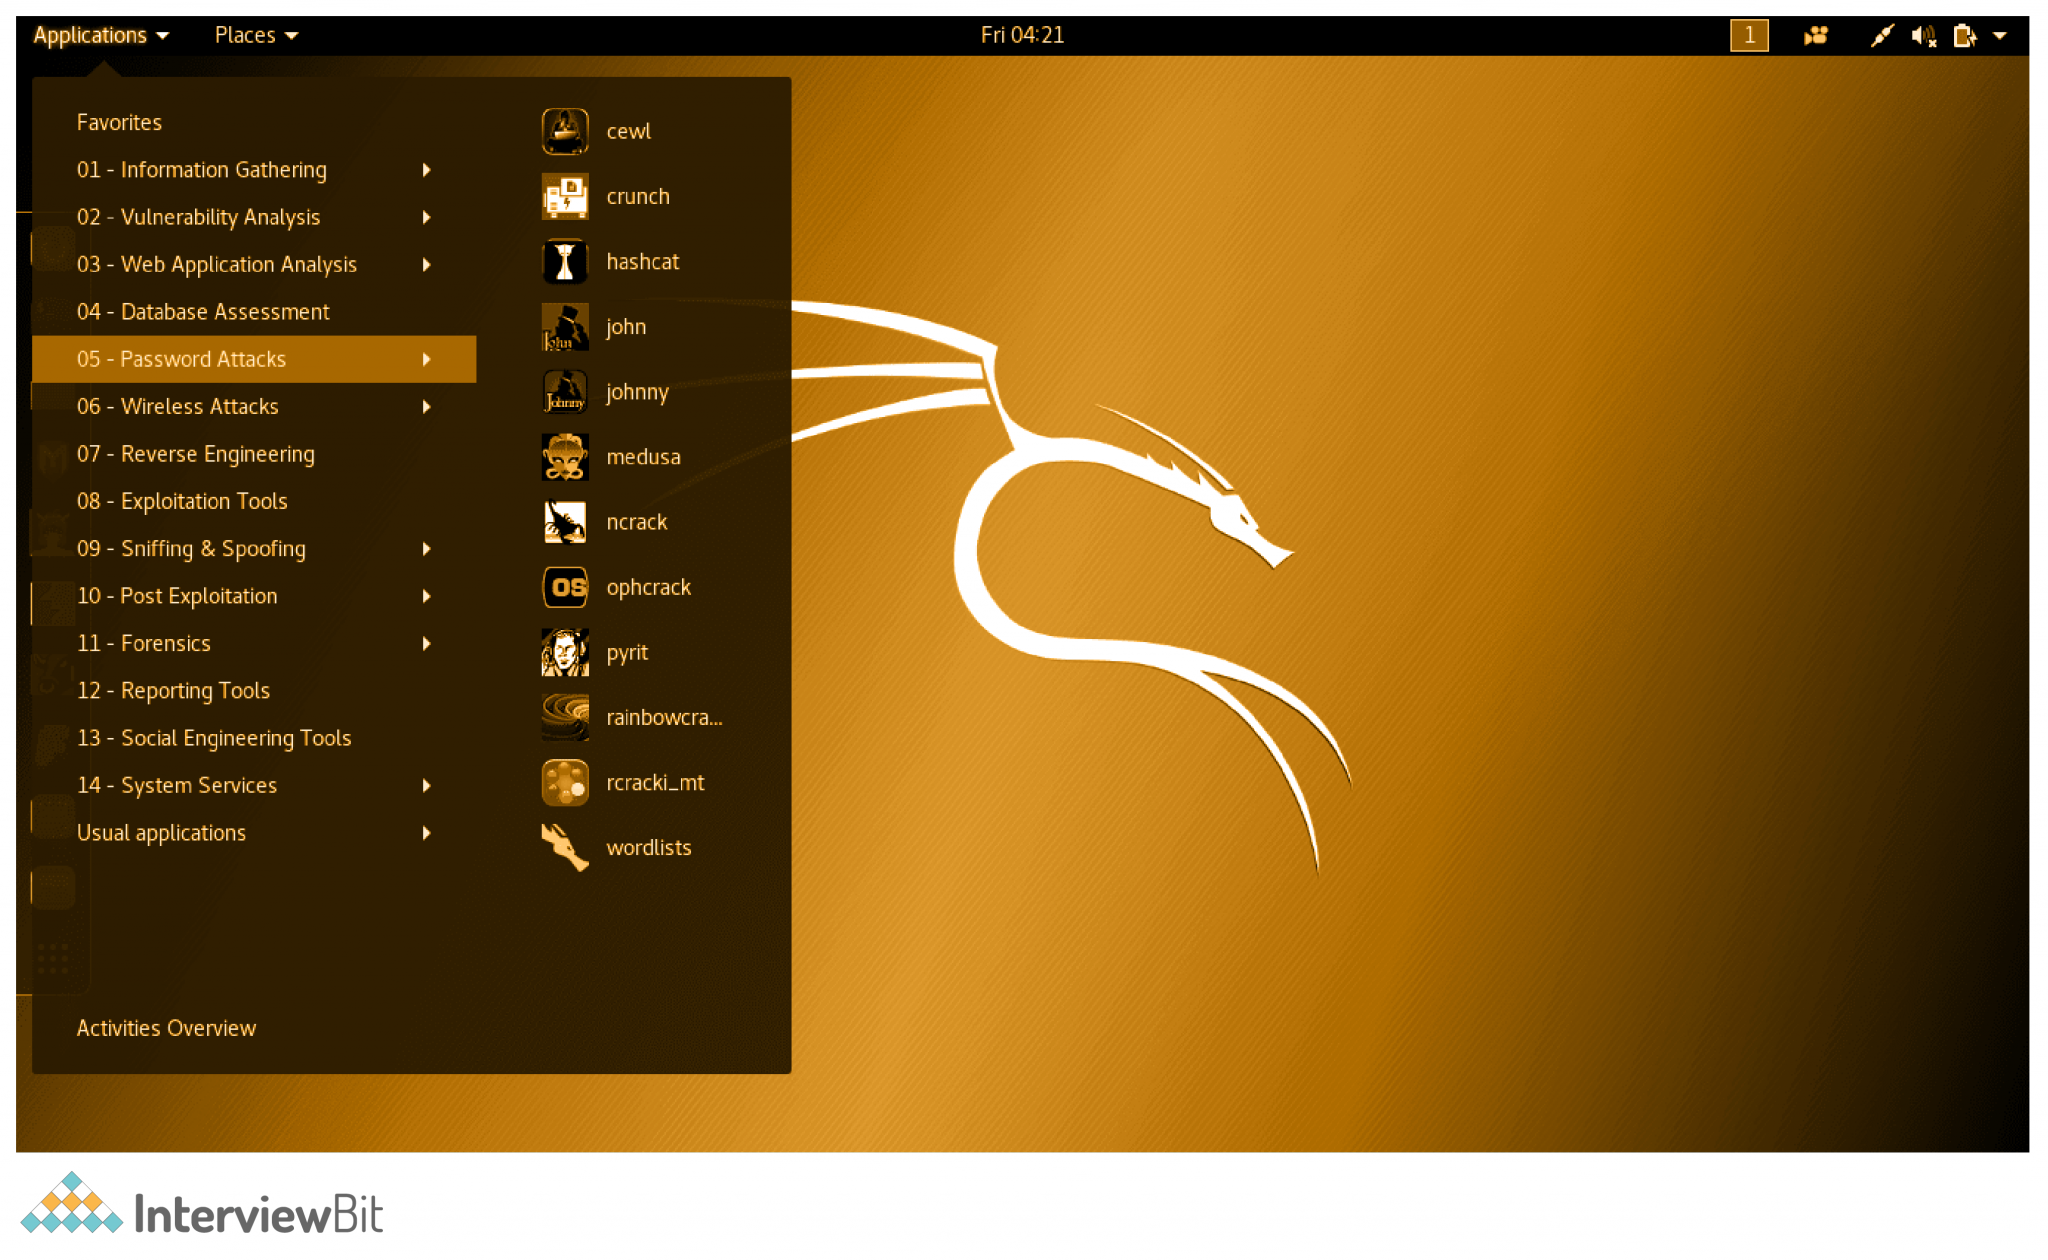2048x1260 pixels.
Task: Launch the hashcat password cracker
Action: [x=643, y=261]
